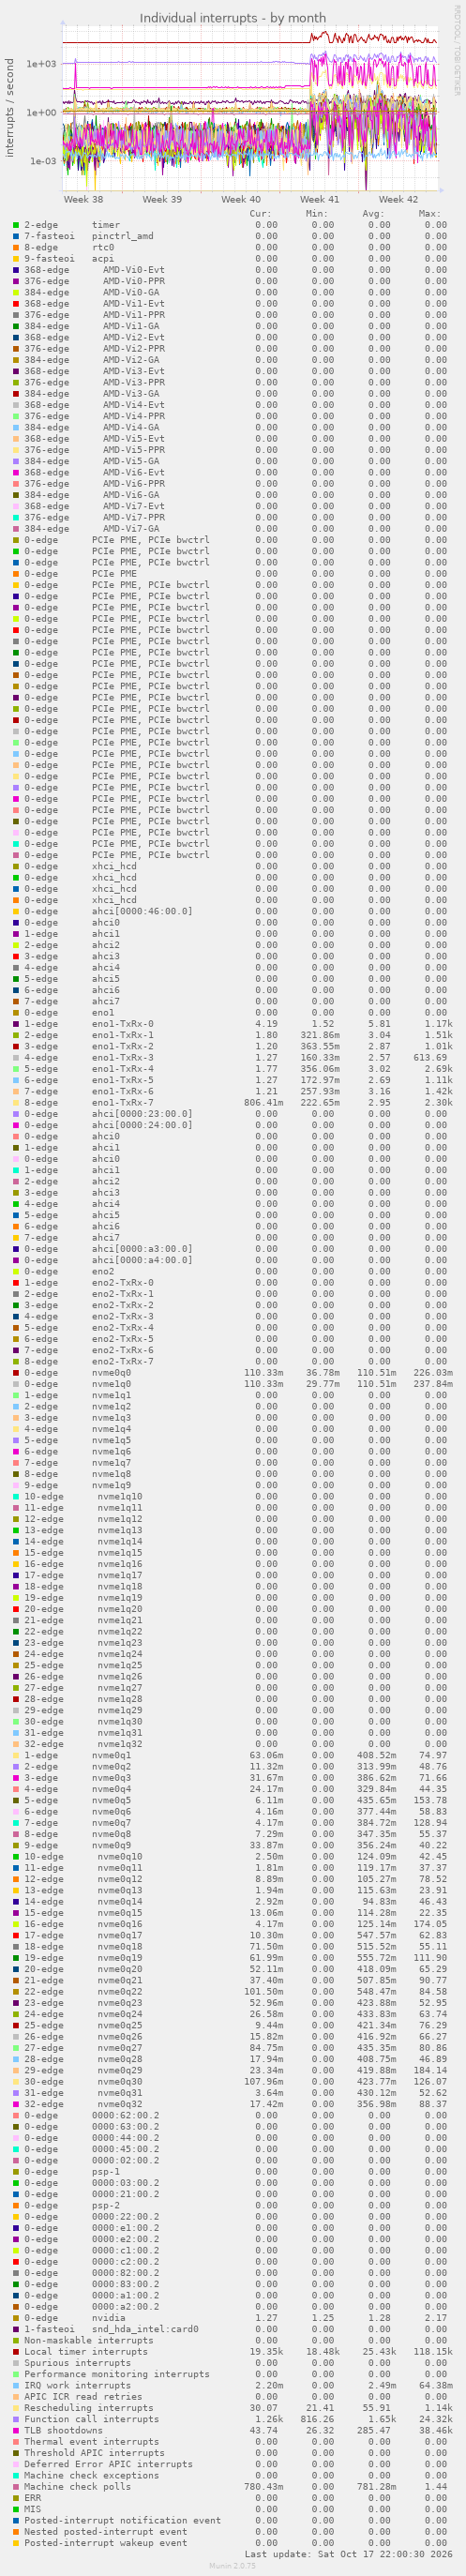Click the 'Machine check polls' legend entry
Screen dimensions: 466x2576
click(x=78, y=2487)
